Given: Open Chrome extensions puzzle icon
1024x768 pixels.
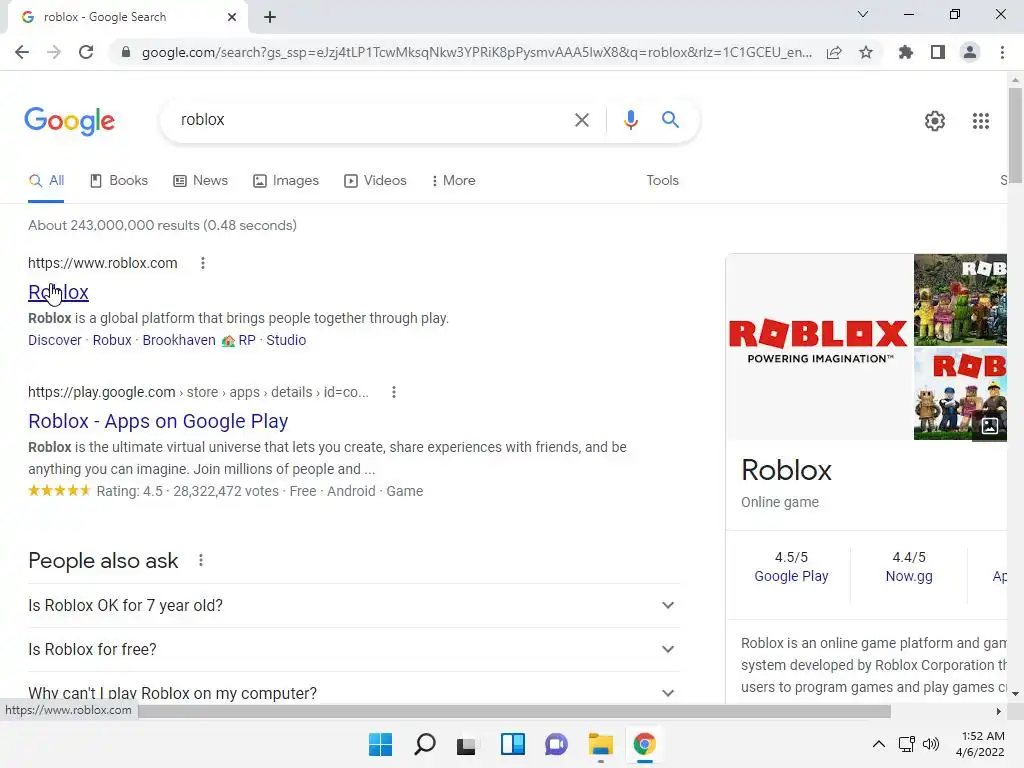Looking at the screenshot, I should 905,52.
